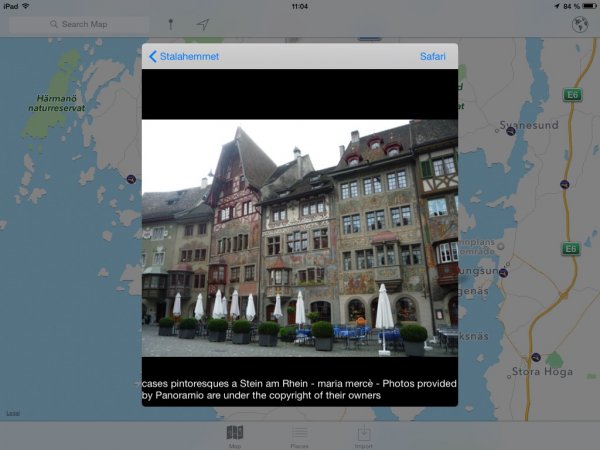Tap the Search Map field
Image resolution: width=600 pixels, height=450 pixels.
point(78,24)
